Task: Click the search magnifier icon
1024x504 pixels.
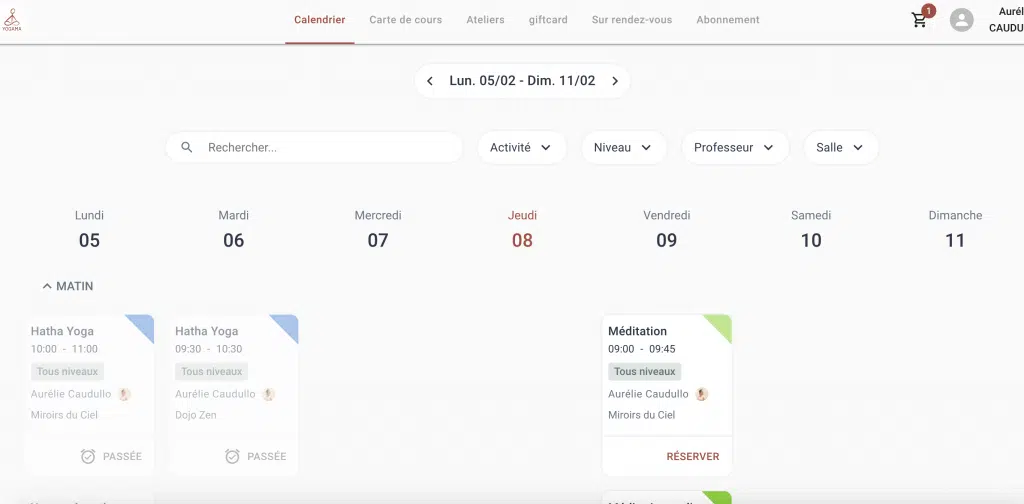Action: [x=187, y=147]
